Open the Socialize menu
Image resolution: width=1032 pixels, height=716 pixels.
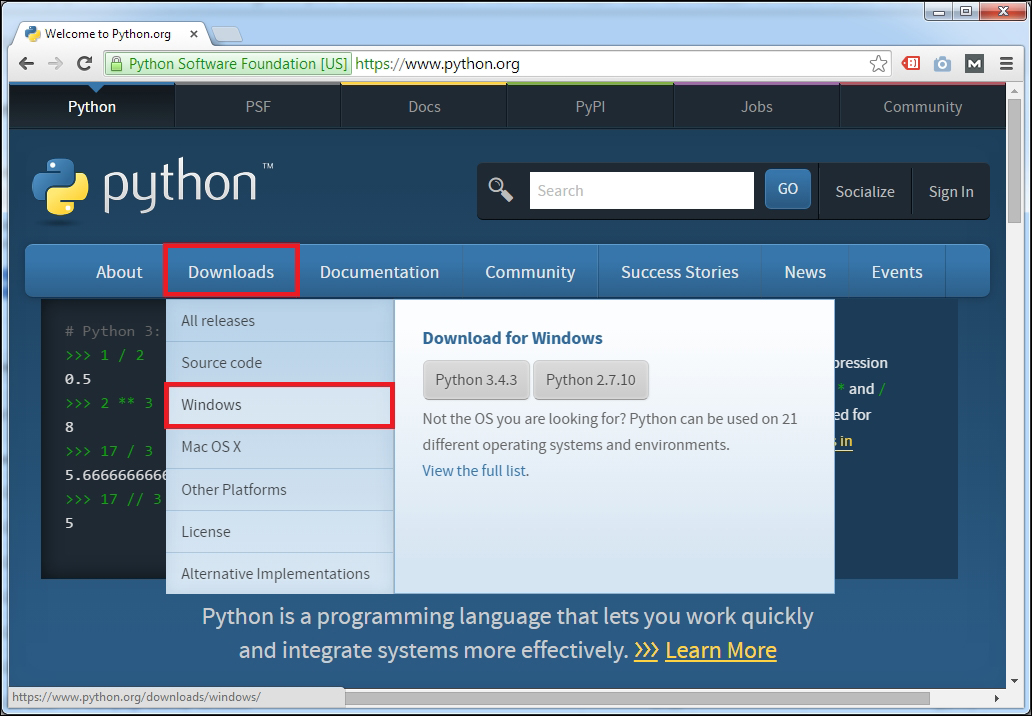(865, 192)
